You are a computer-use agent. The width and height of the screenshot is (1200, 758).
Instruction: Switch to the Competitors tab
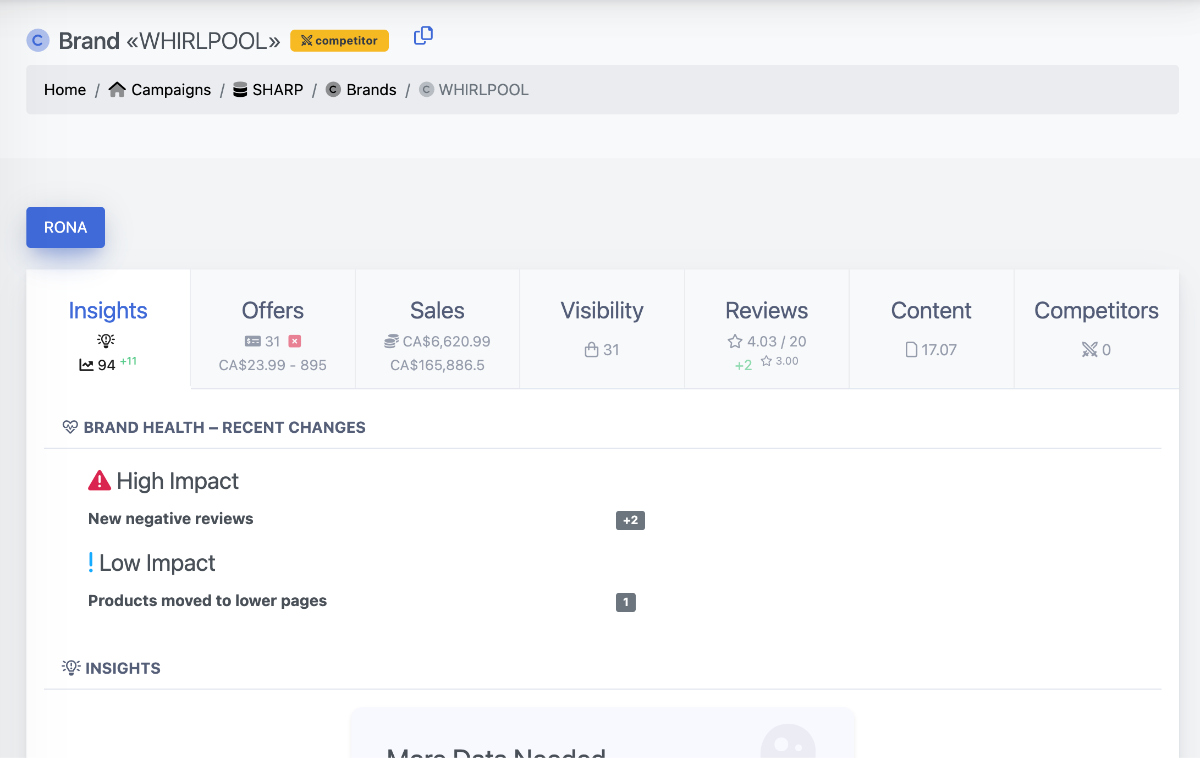(1096, 328)
